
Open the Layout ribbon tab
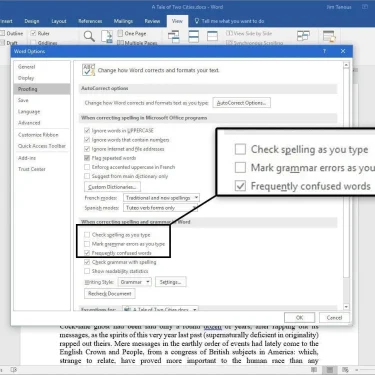pos(59,21)
